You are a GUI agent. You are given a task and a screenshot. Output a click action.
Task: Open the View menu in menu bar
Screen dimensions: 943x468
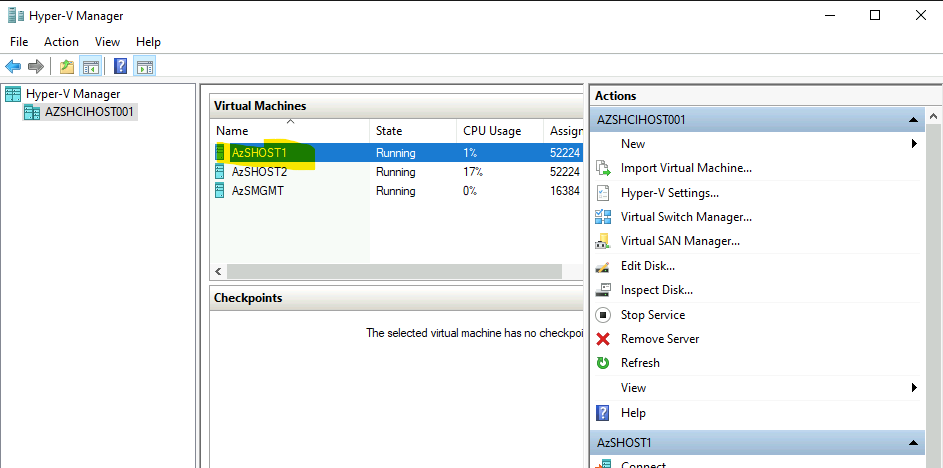(108, 42)
